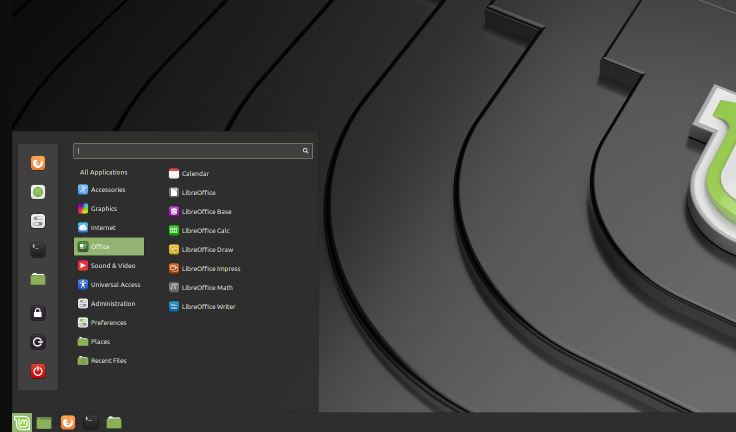Open the Administration category

coord(109,304)
